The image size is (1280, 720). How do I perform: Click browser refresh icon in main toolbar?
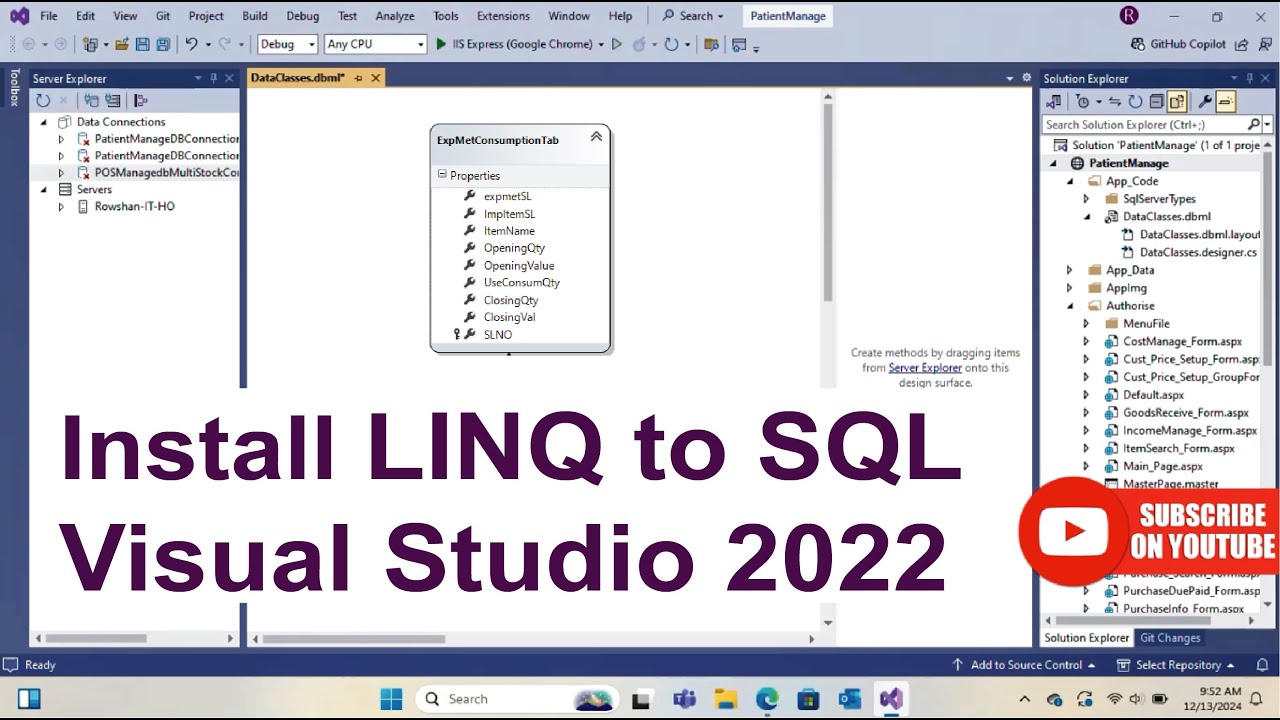click(671, 44)
